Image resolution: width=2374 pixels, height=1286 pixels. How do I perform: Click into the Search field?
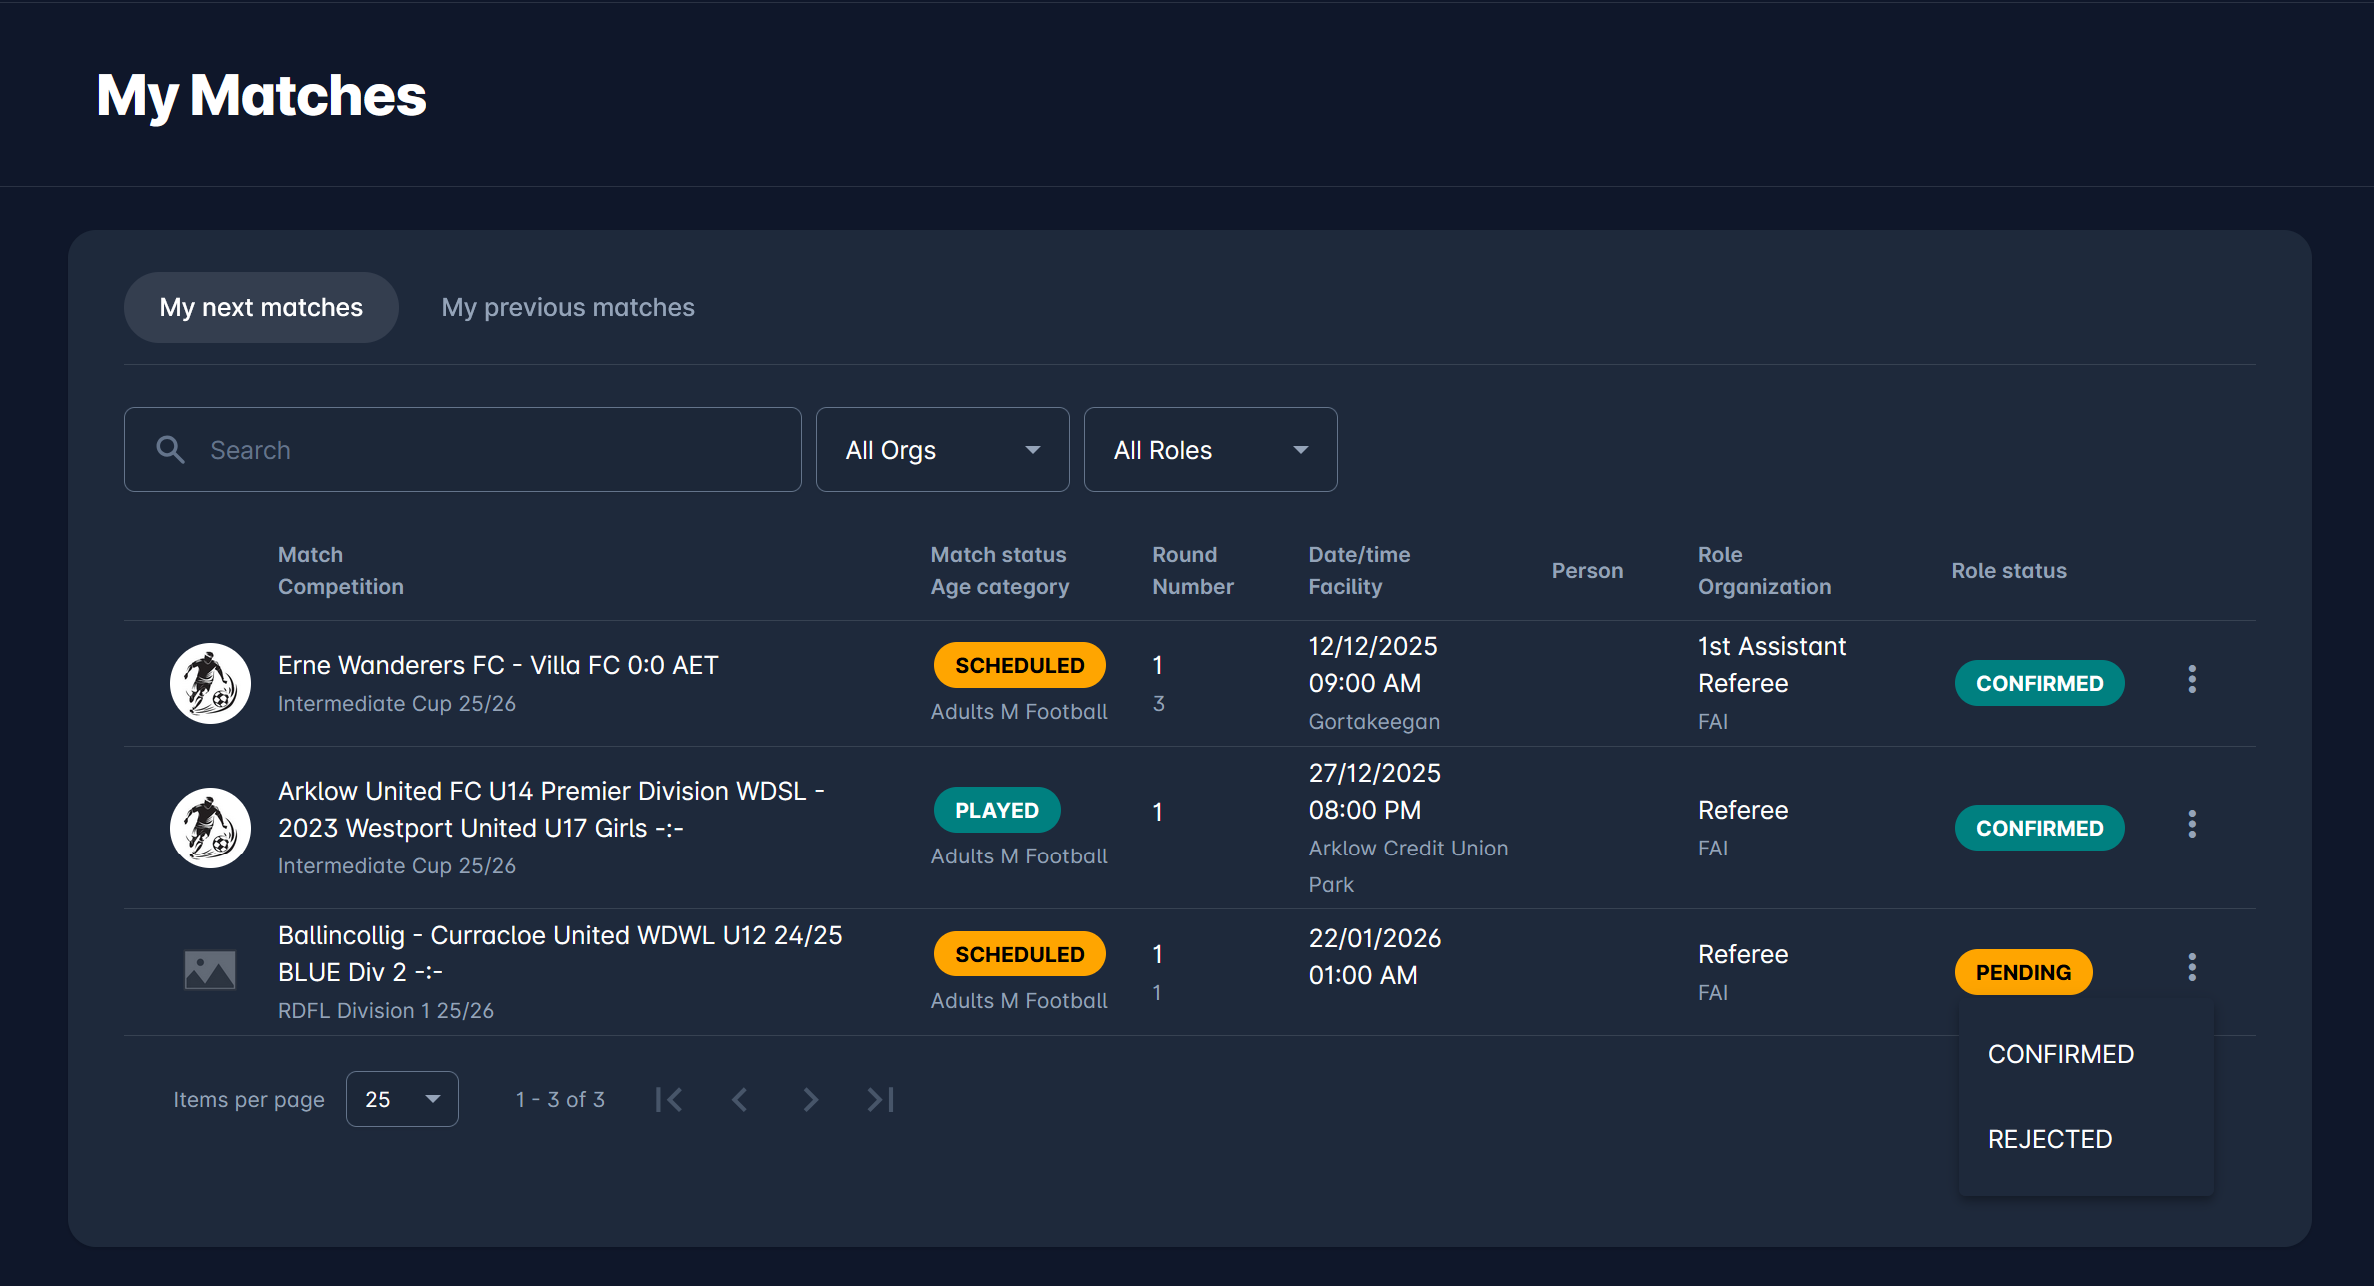tap(490, 450)
